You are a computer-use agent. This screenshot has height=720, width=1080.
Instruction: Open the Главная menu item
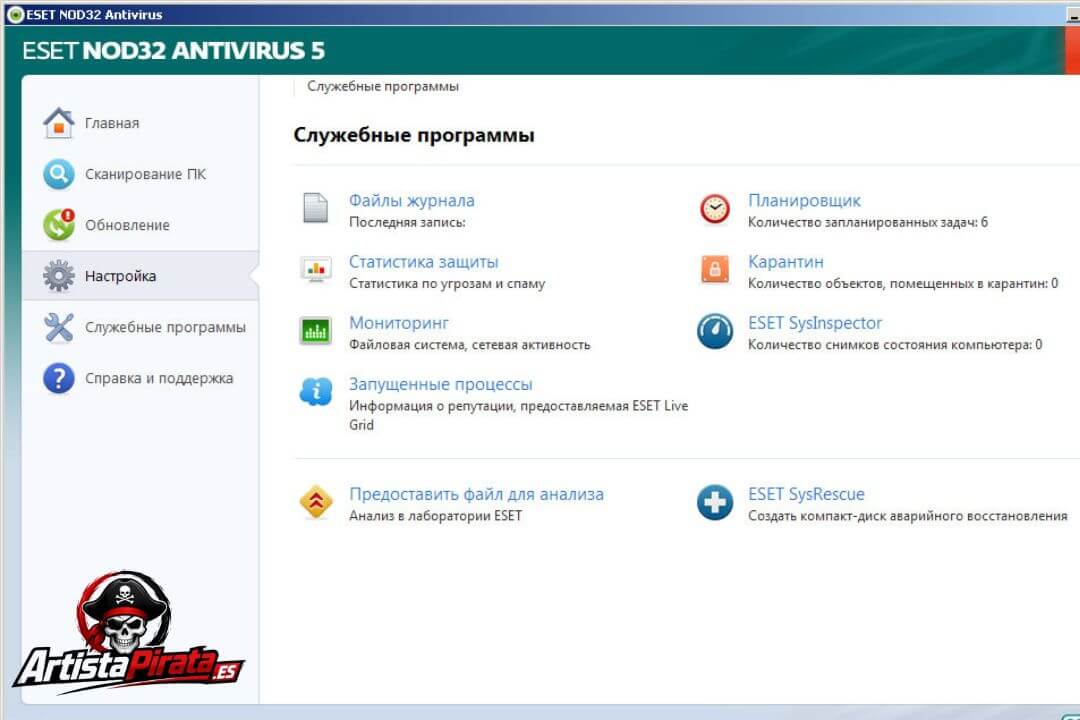pyautogui.click(x=112, y=123)
